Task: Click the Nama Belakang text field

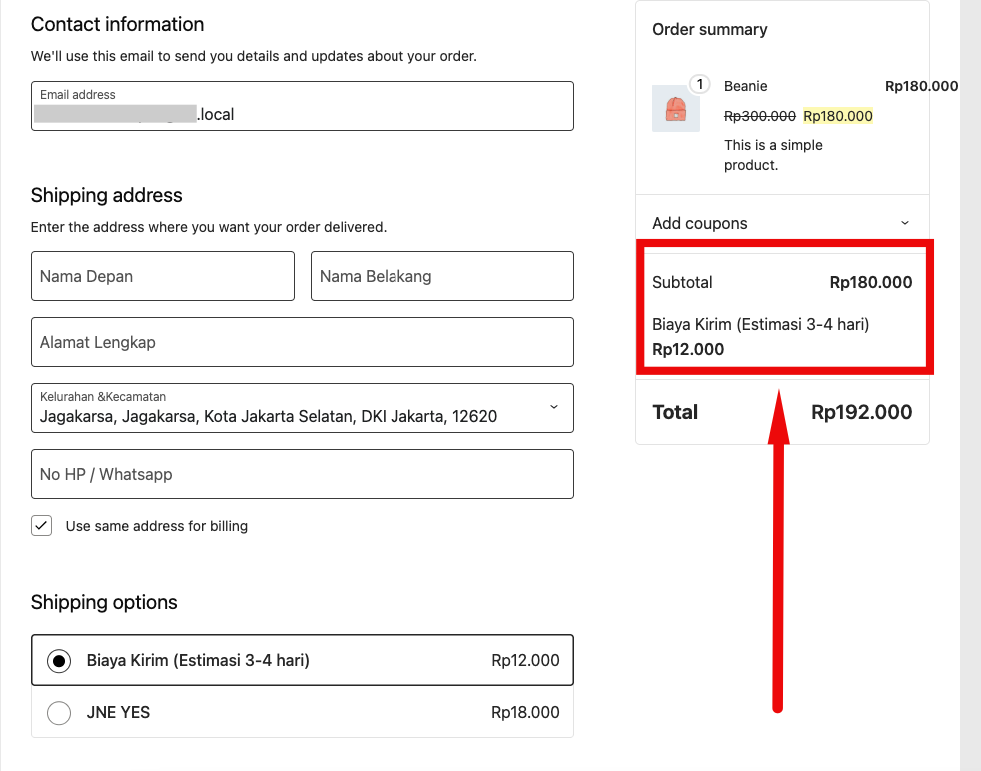Action: click(441, 276)
